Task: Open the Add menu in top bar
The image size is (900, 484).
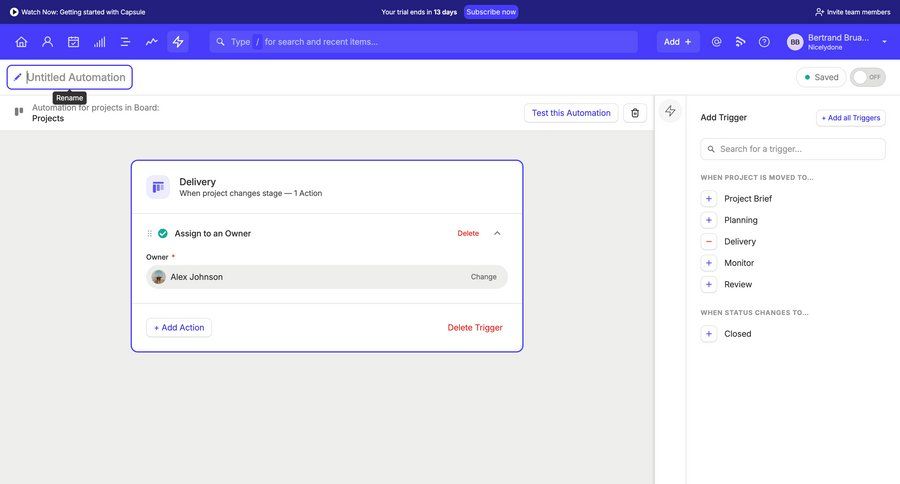Action: [677, 42]
